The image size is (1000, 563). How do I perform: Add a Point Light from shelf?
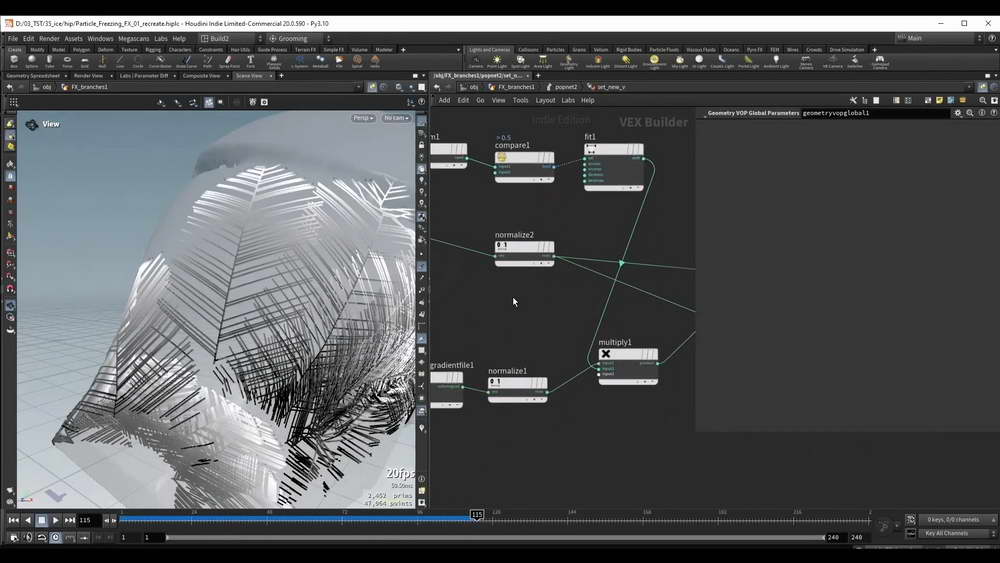point(497,61)
